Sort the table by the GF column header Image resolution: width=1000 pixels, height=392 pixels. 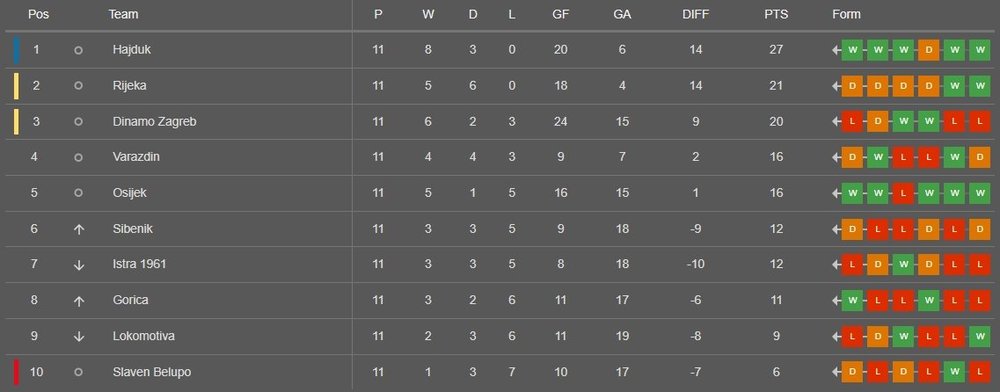tap(561, 14)
